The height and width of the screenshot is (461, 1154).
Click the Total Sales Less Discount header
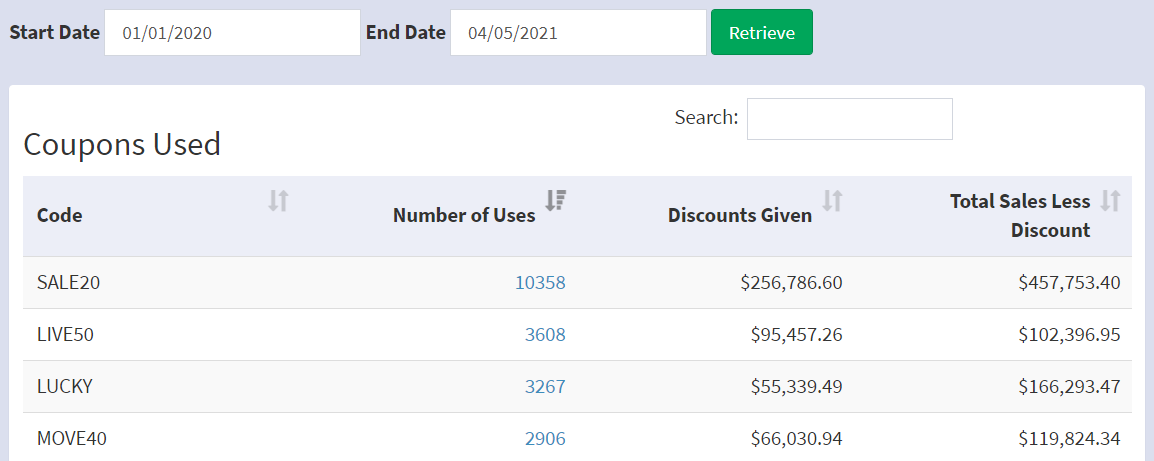tap(1020, 216)
